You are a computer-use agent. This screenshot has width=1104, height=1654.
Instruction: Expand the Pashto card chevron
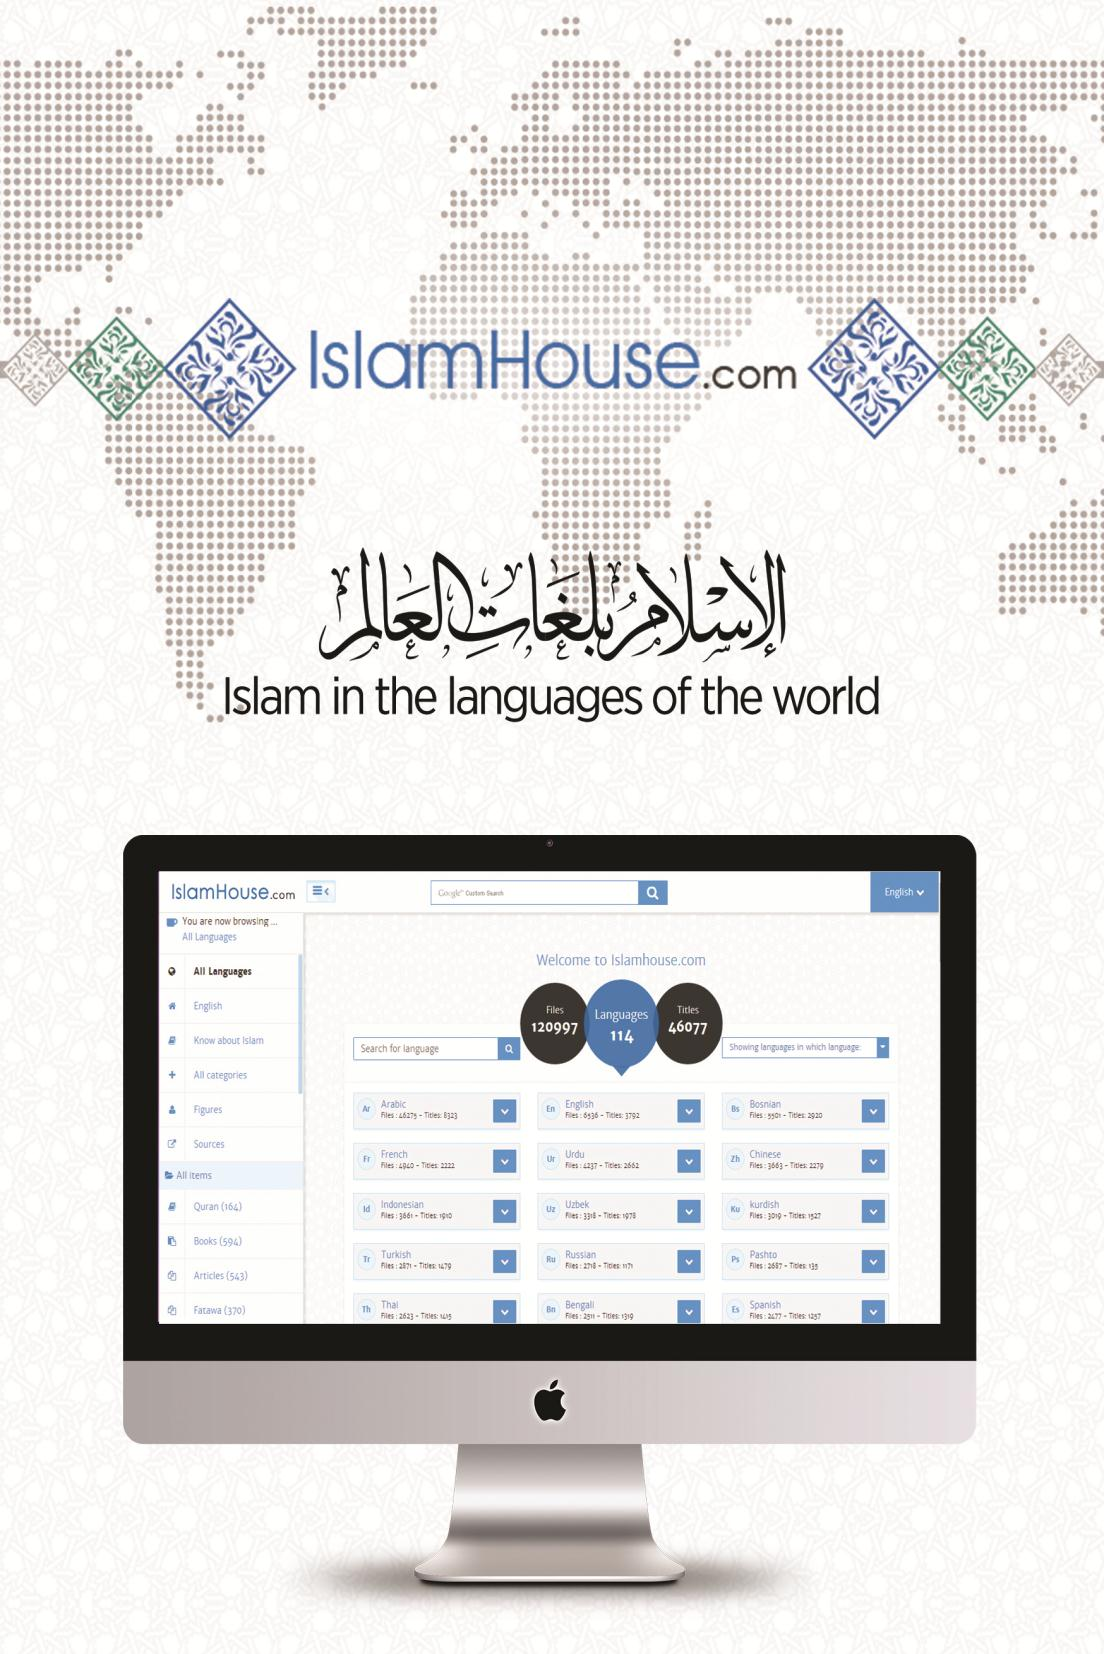[x=873, y=1262]
